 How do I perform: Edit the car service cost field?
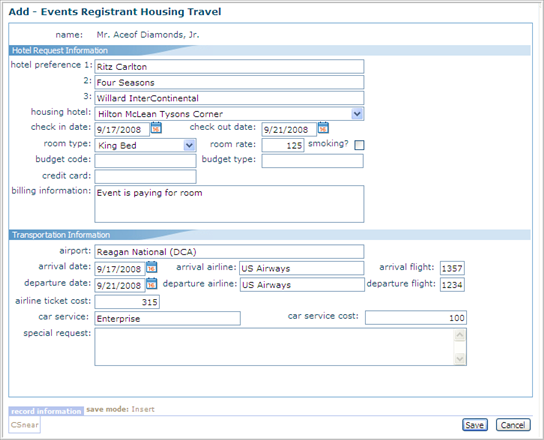(x=416, y=318)
